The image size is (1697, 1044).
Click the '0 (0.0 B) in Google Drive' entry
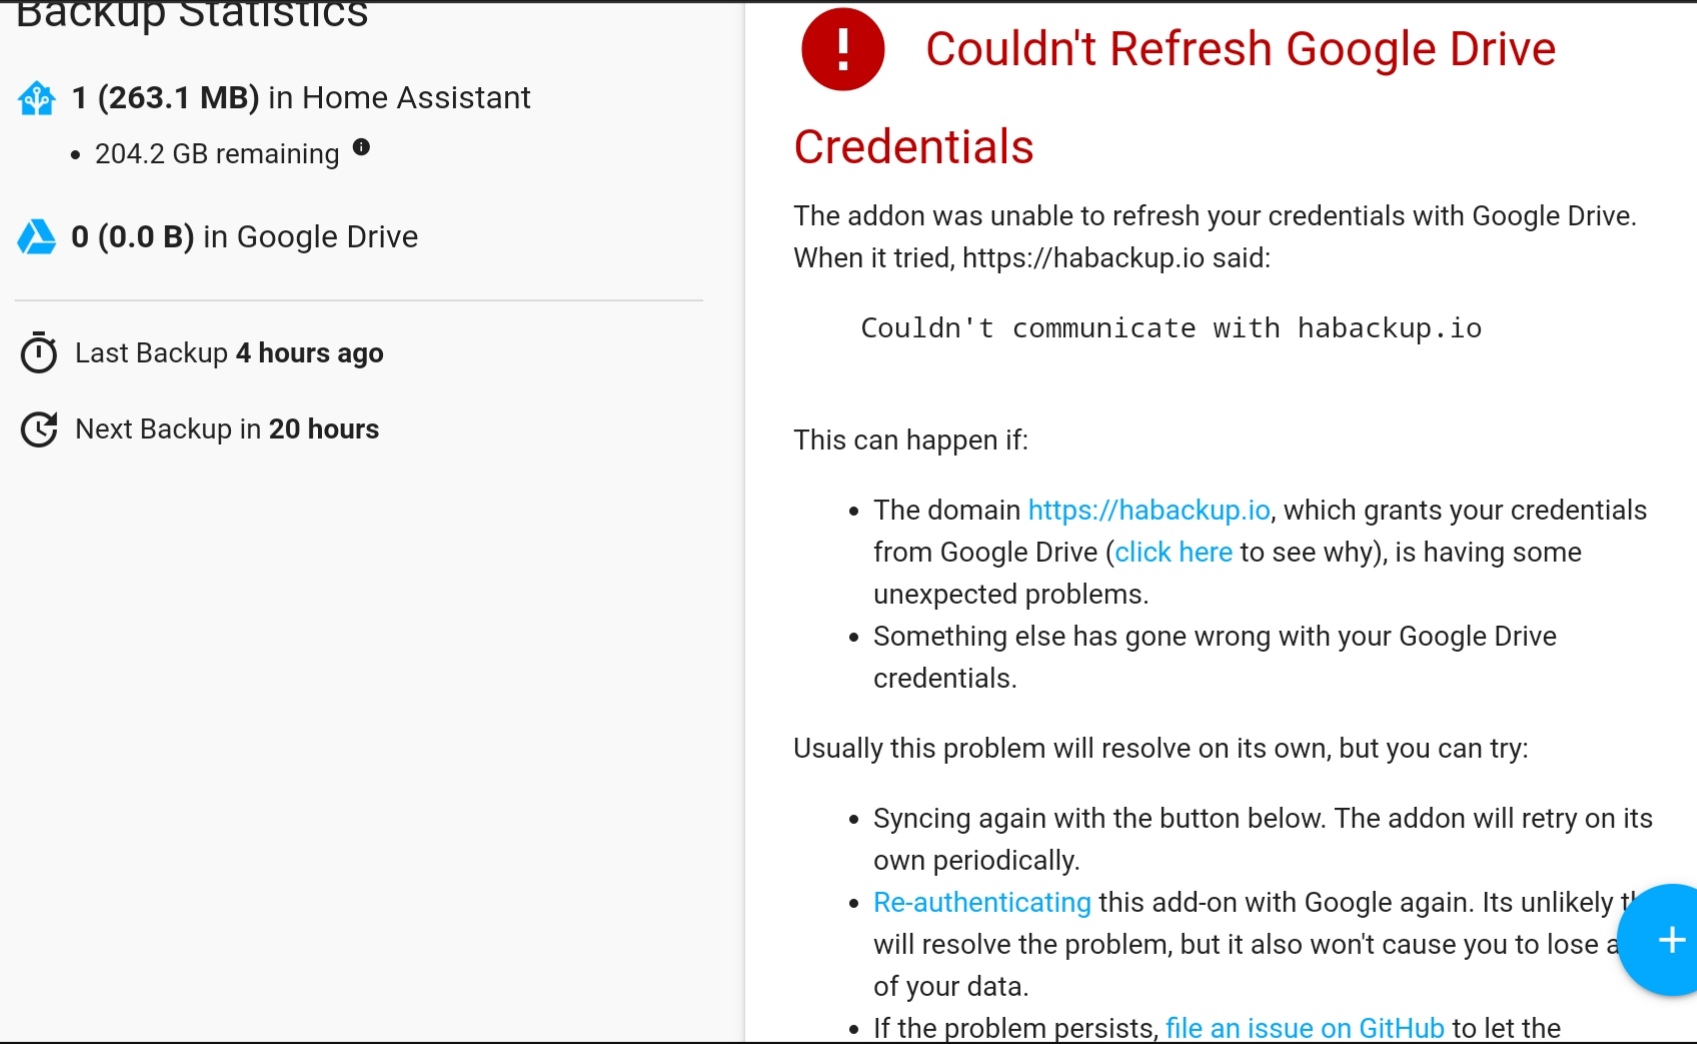pyautogui.click(x=245, y=237)
